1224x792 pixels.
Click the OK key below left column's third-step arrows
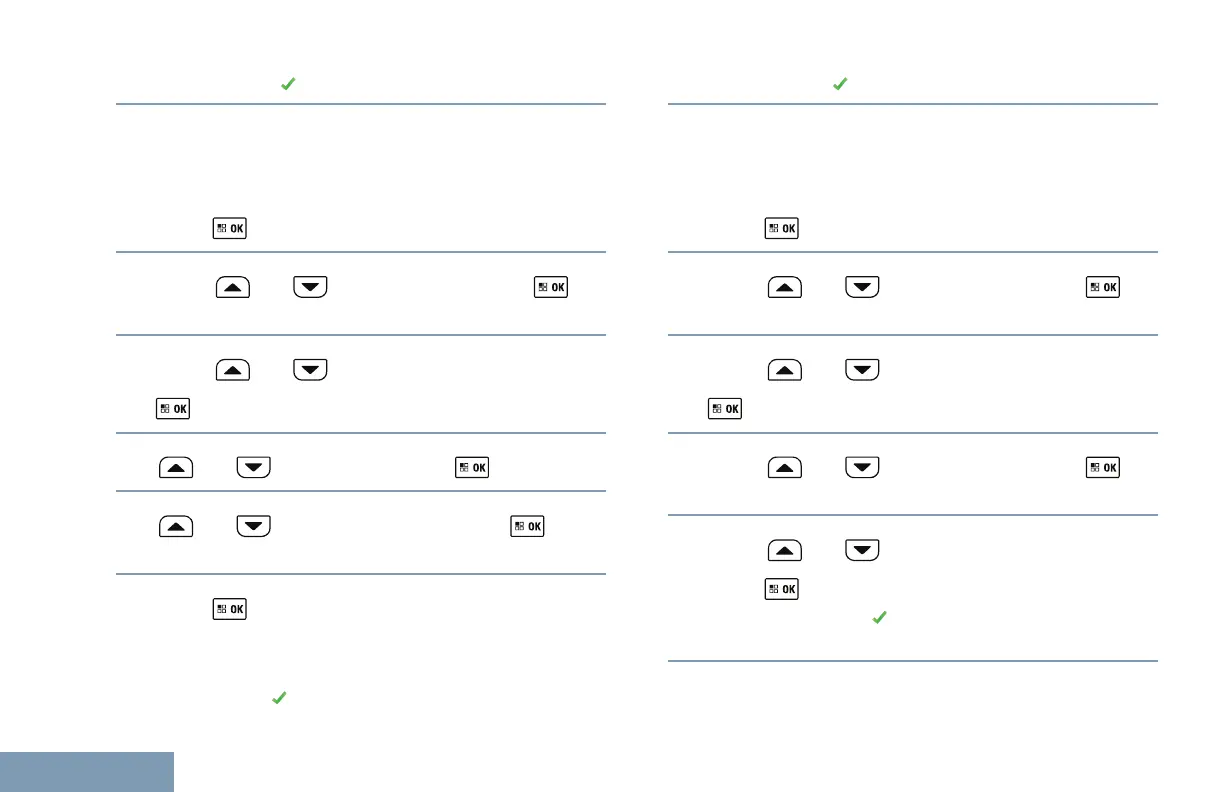click(x=174, y=408)
